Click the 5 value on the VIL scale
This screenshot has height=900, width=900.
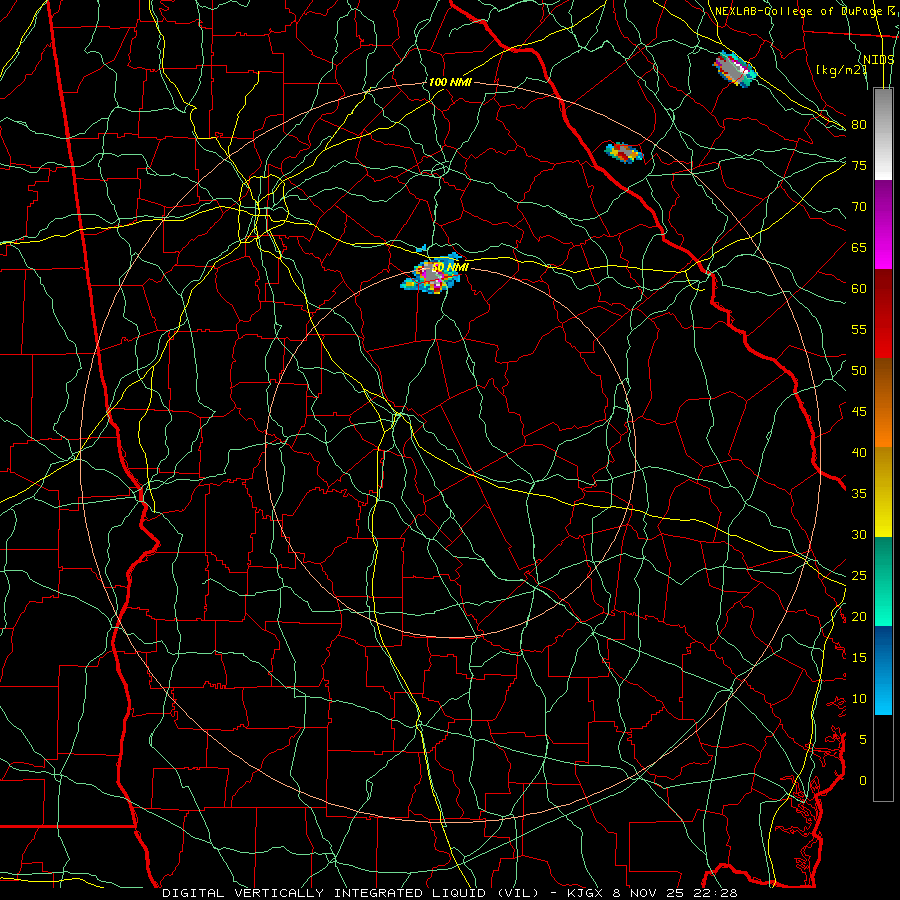(863, 739)
